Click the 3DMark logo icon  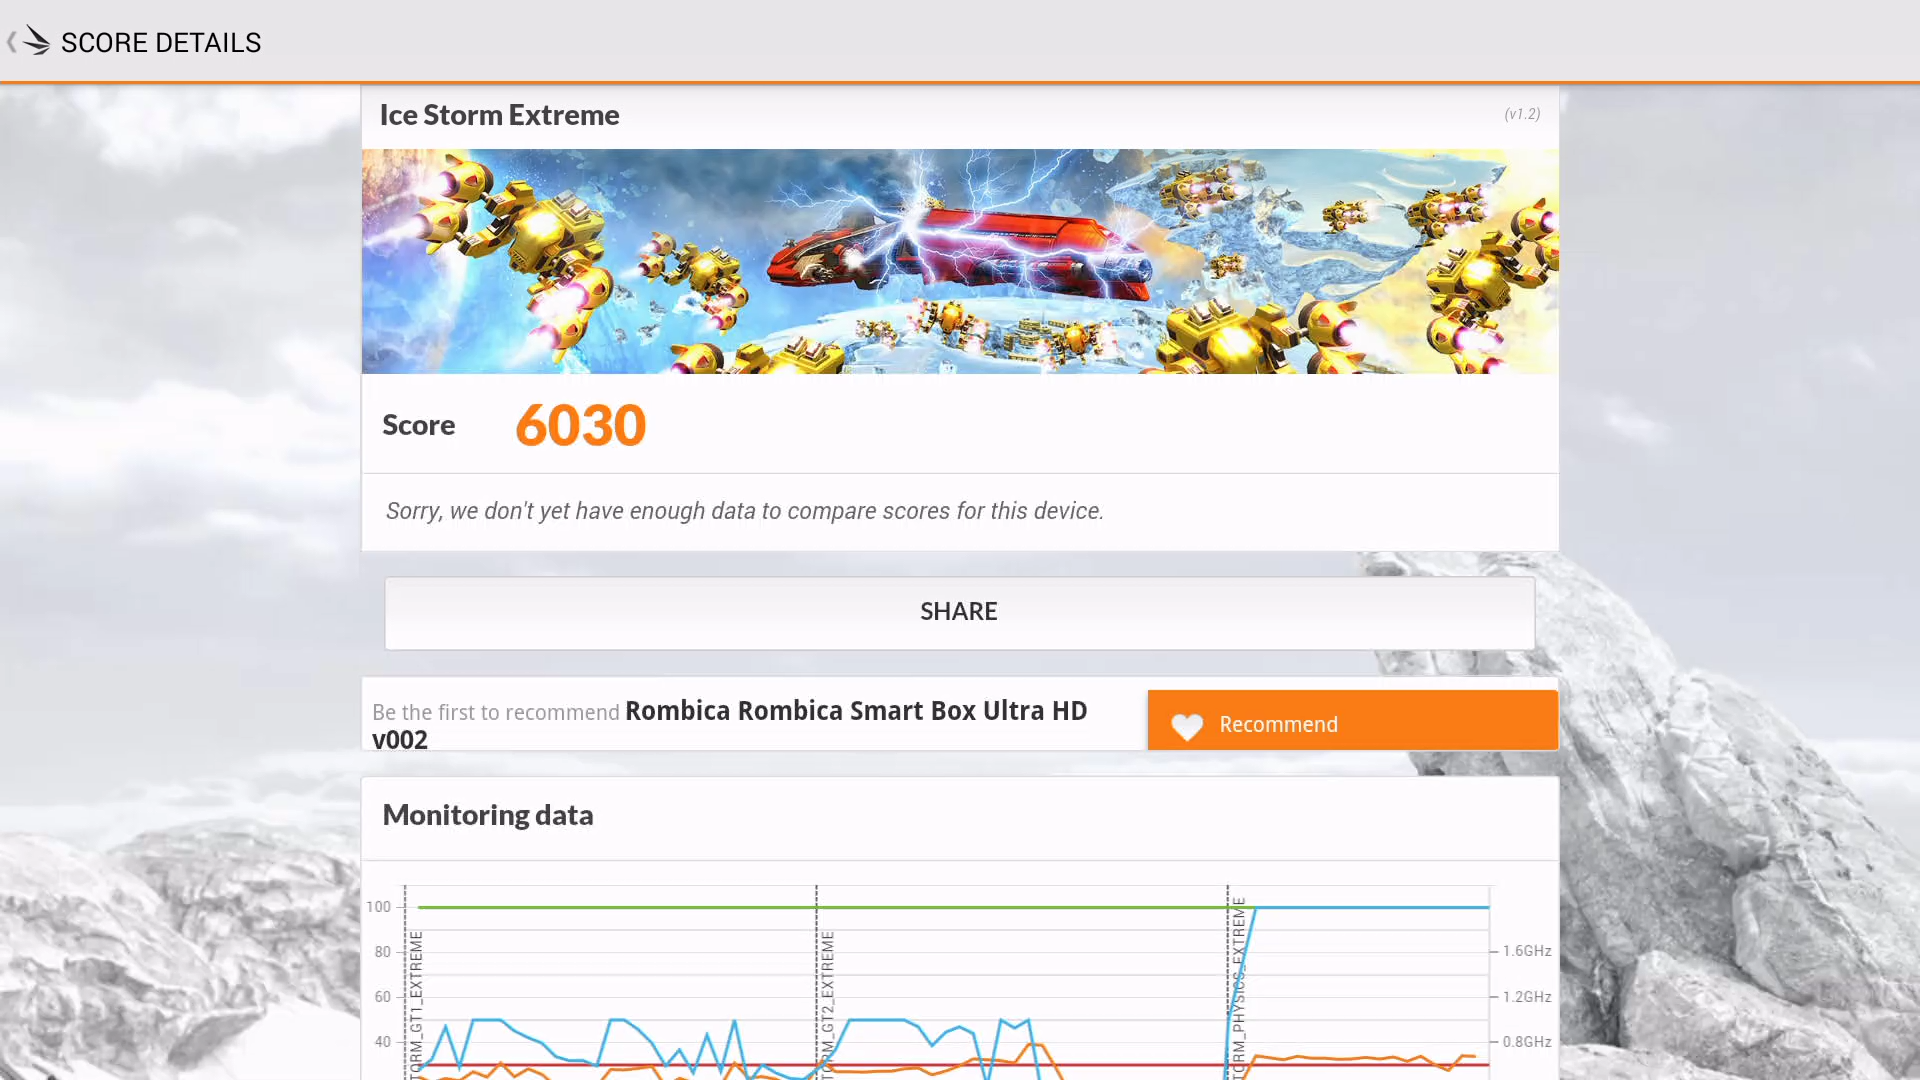[x=37, y=41]
